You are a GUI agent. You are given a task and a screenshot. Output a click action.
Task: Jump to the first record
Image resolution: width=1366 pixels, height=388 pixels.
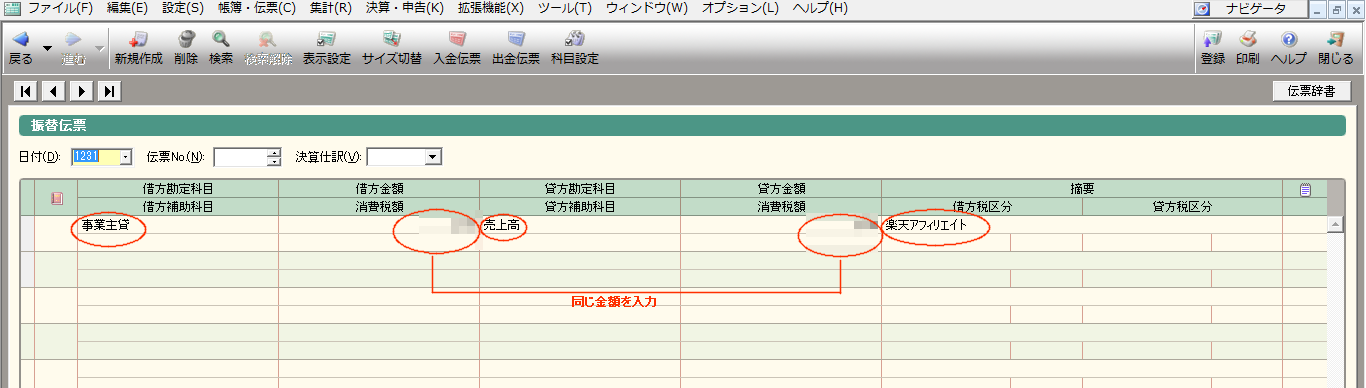click(x=26, y=91)
